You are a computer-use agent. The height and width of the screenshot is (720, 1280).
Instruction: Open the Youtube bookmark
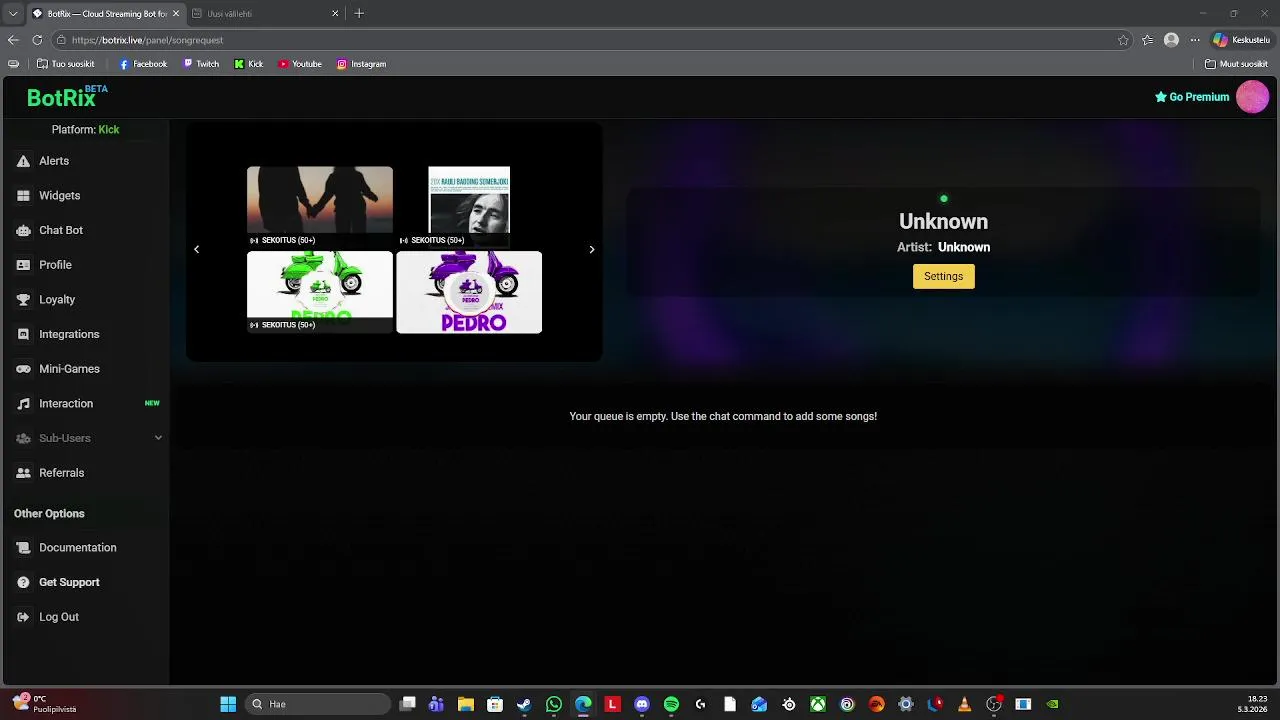tap(300, 64)
